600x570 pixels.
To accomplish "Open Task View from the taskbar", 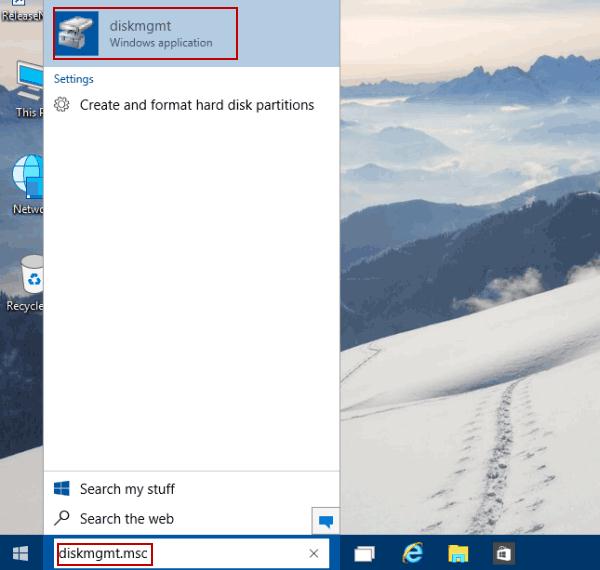I will point(364,553).
